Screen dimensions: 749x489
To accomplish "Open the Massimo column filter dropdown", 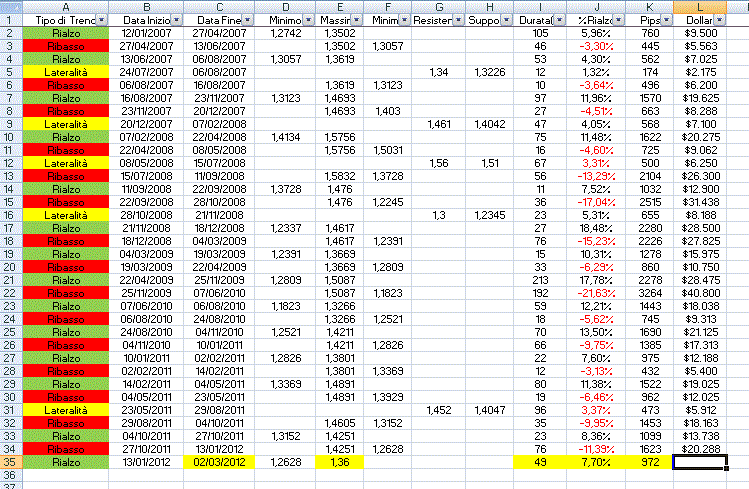I will [357, 20].
